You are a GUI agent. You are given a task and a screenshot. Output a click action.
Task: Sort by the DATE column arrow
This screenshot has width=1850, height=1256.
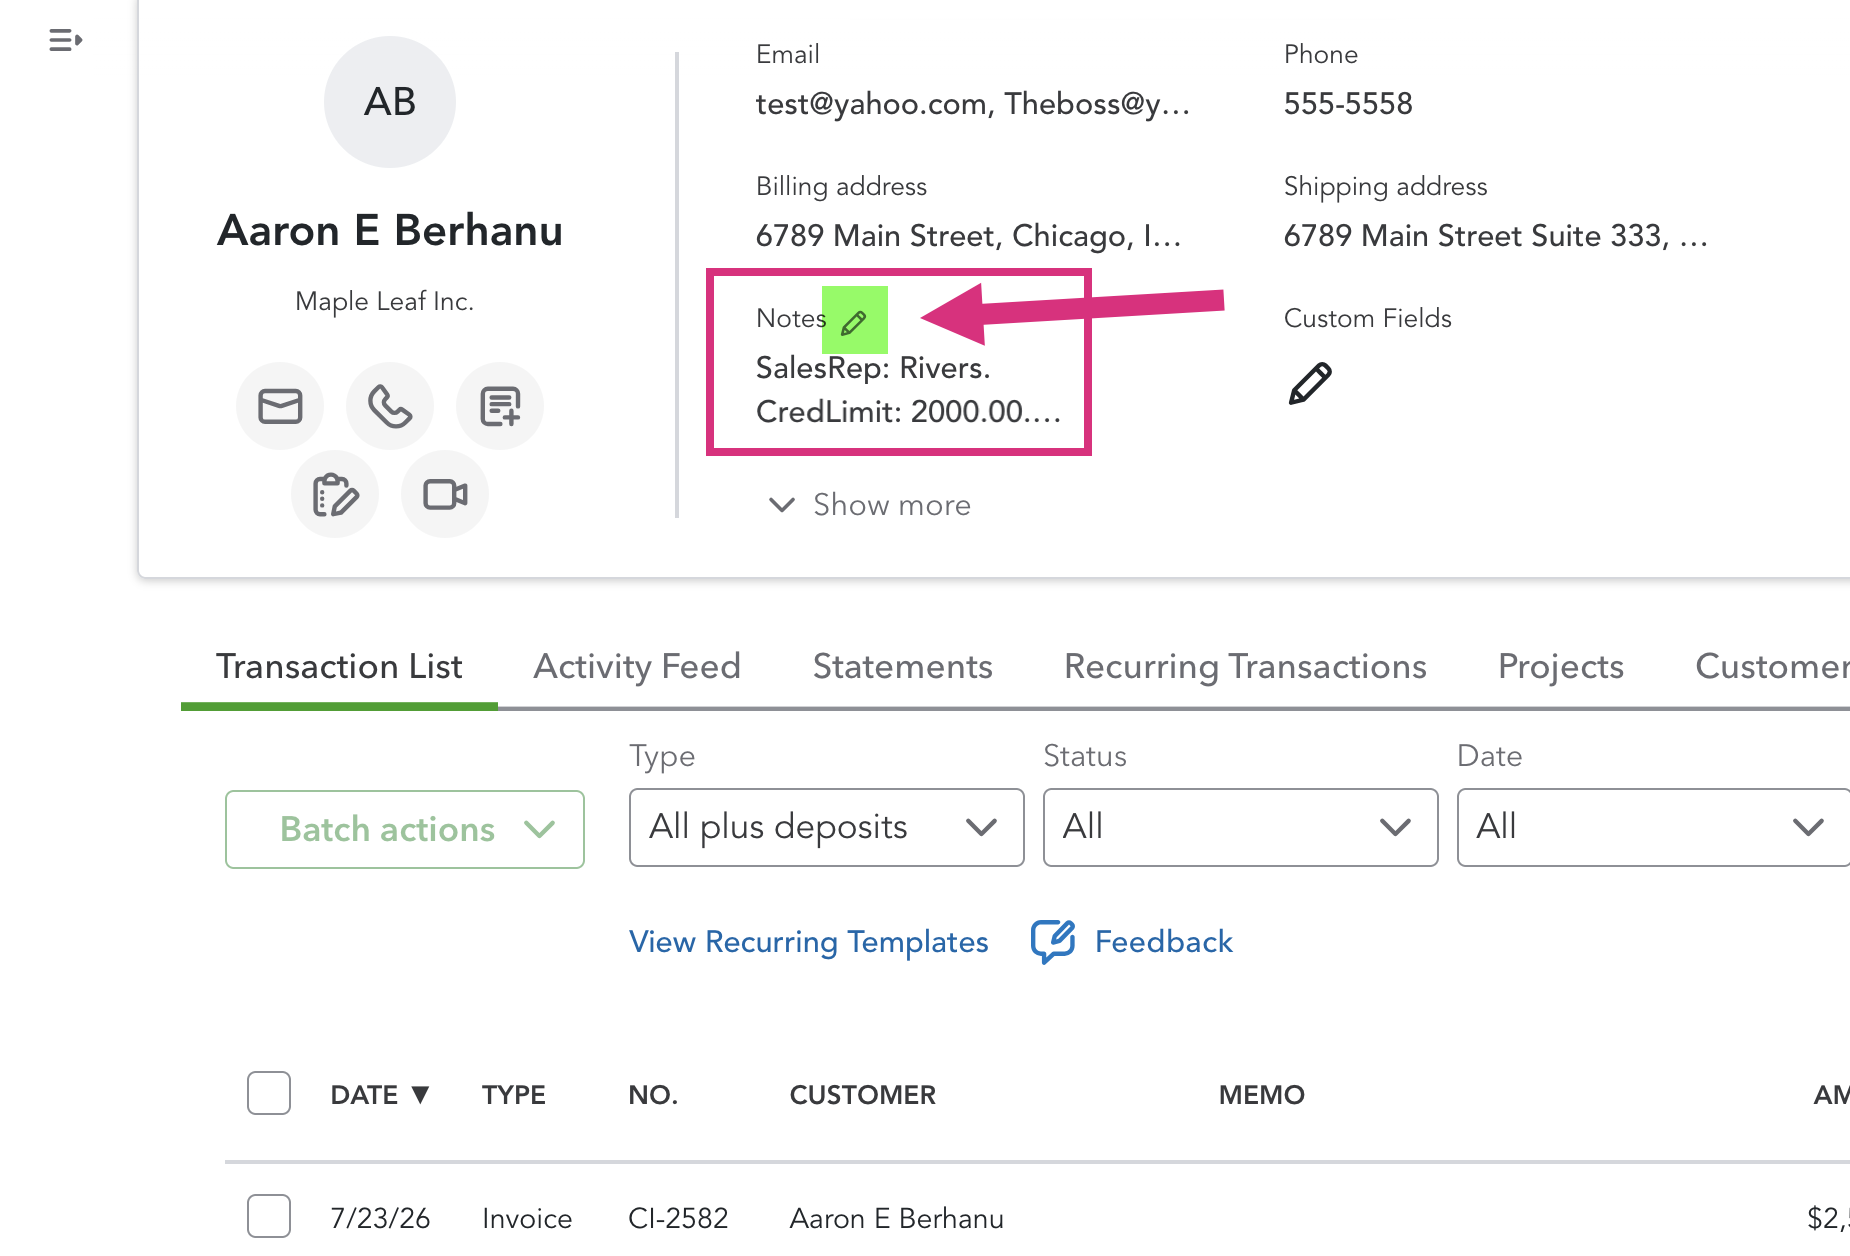click(421, 1094)
